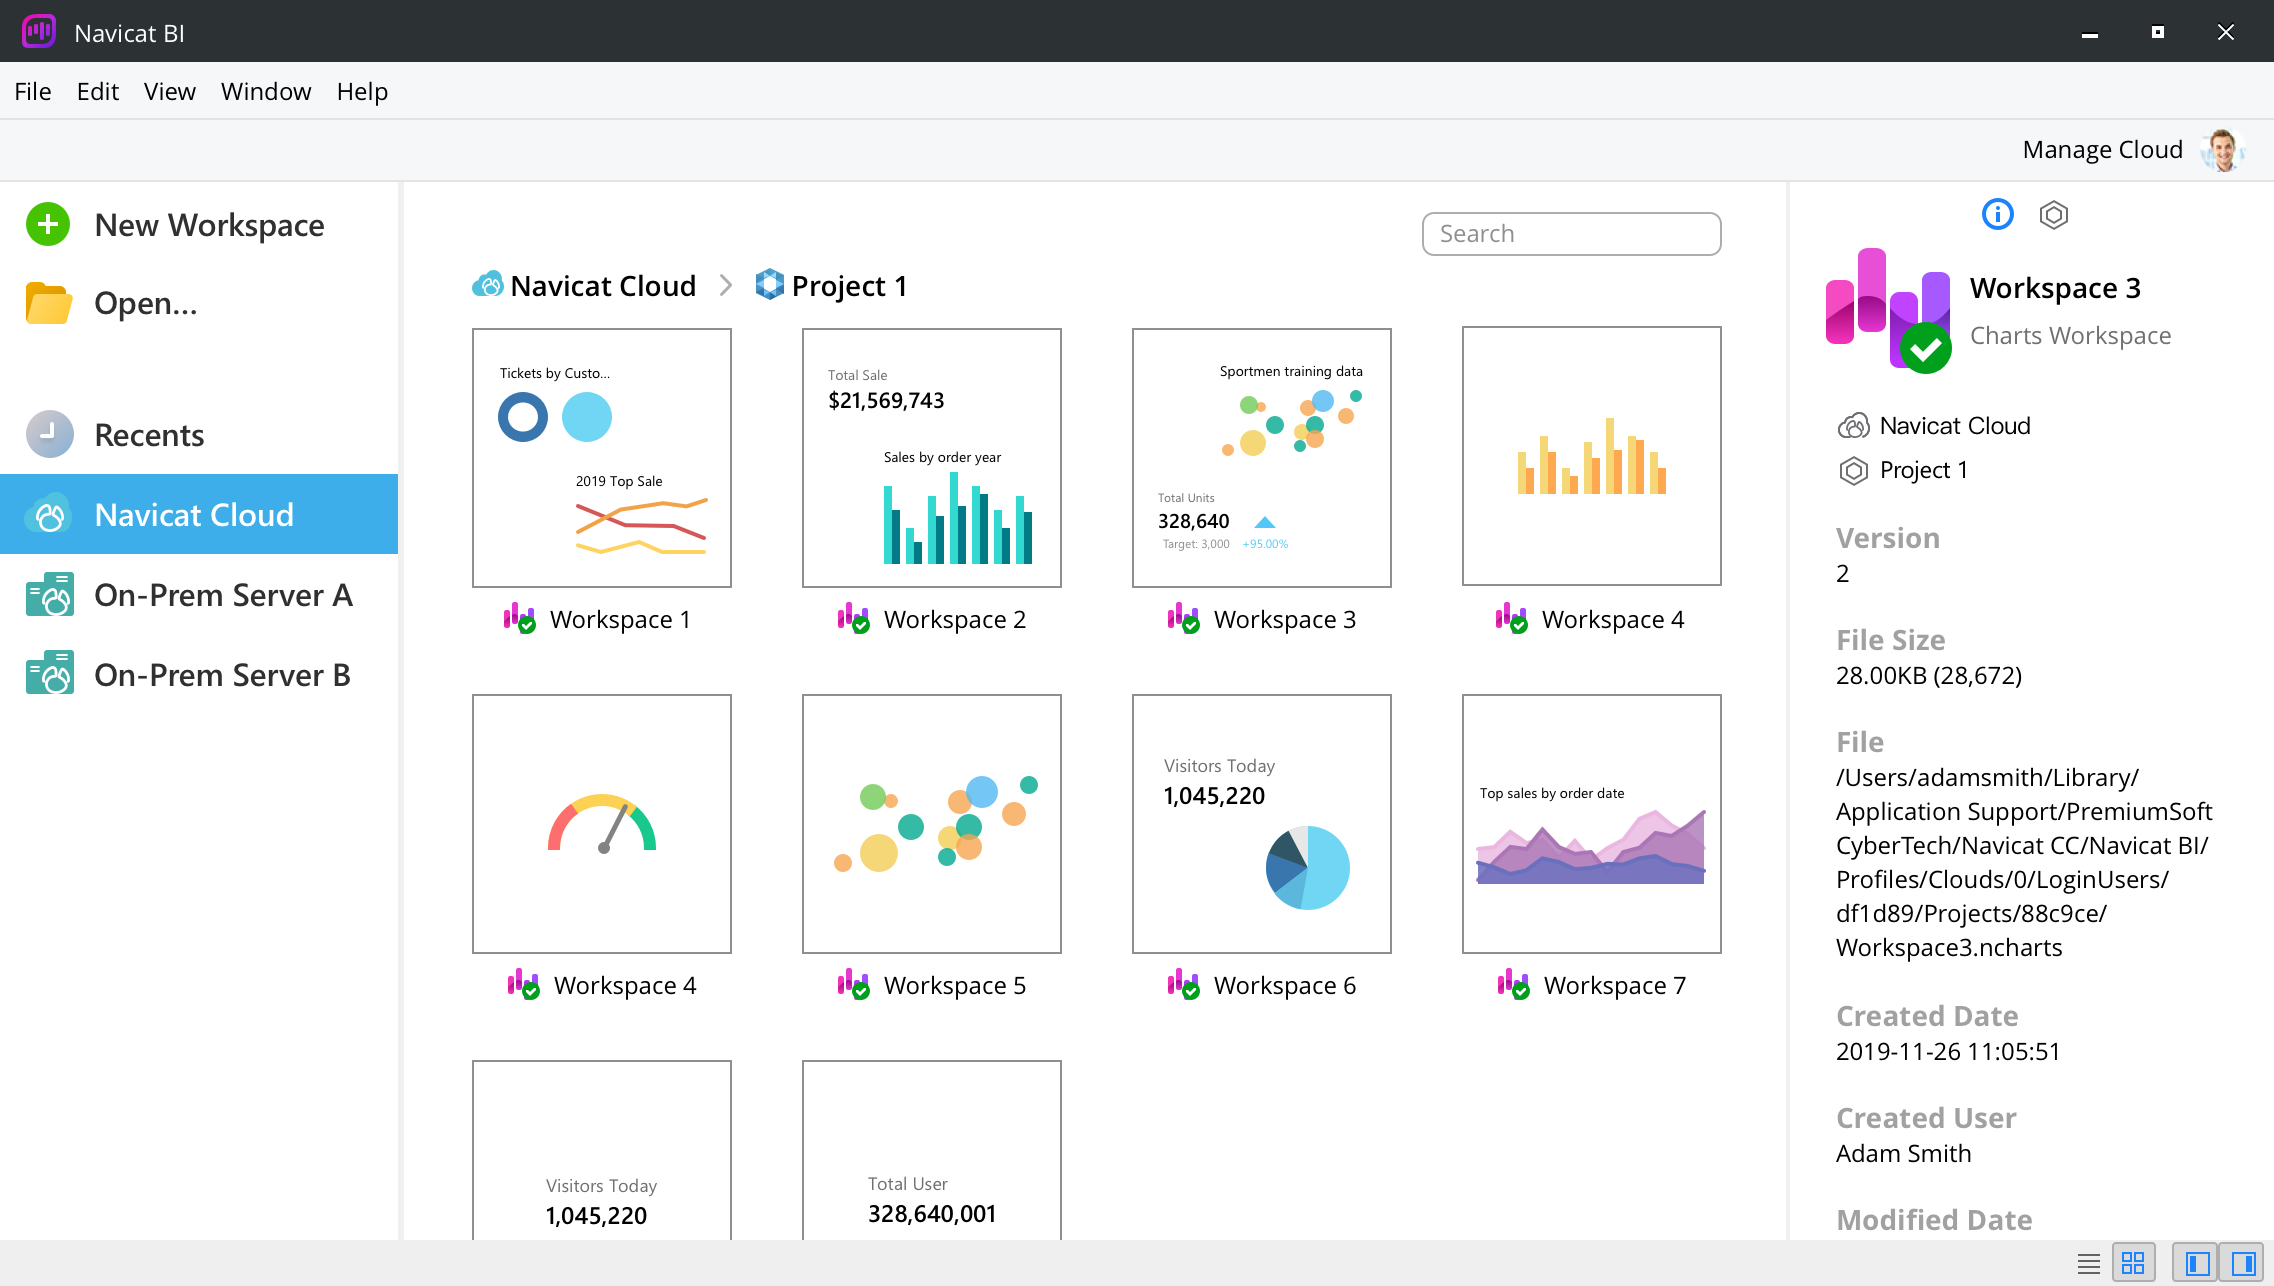Select the Workspace 1 thumbnail
The height and width of the screenshot is (1286, 2274).
[601, 457]
